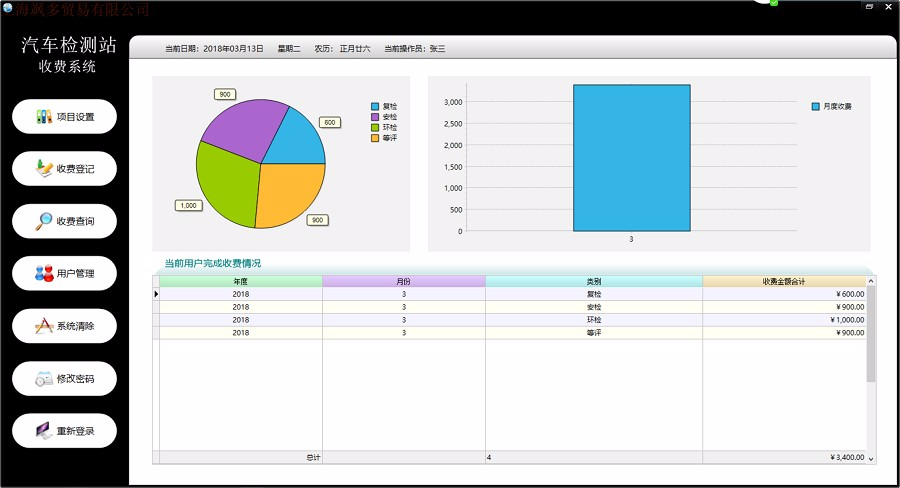Click the 收费金额合计 column header
Viewport: 900px width, 488px height.
(x=783, y=282)
